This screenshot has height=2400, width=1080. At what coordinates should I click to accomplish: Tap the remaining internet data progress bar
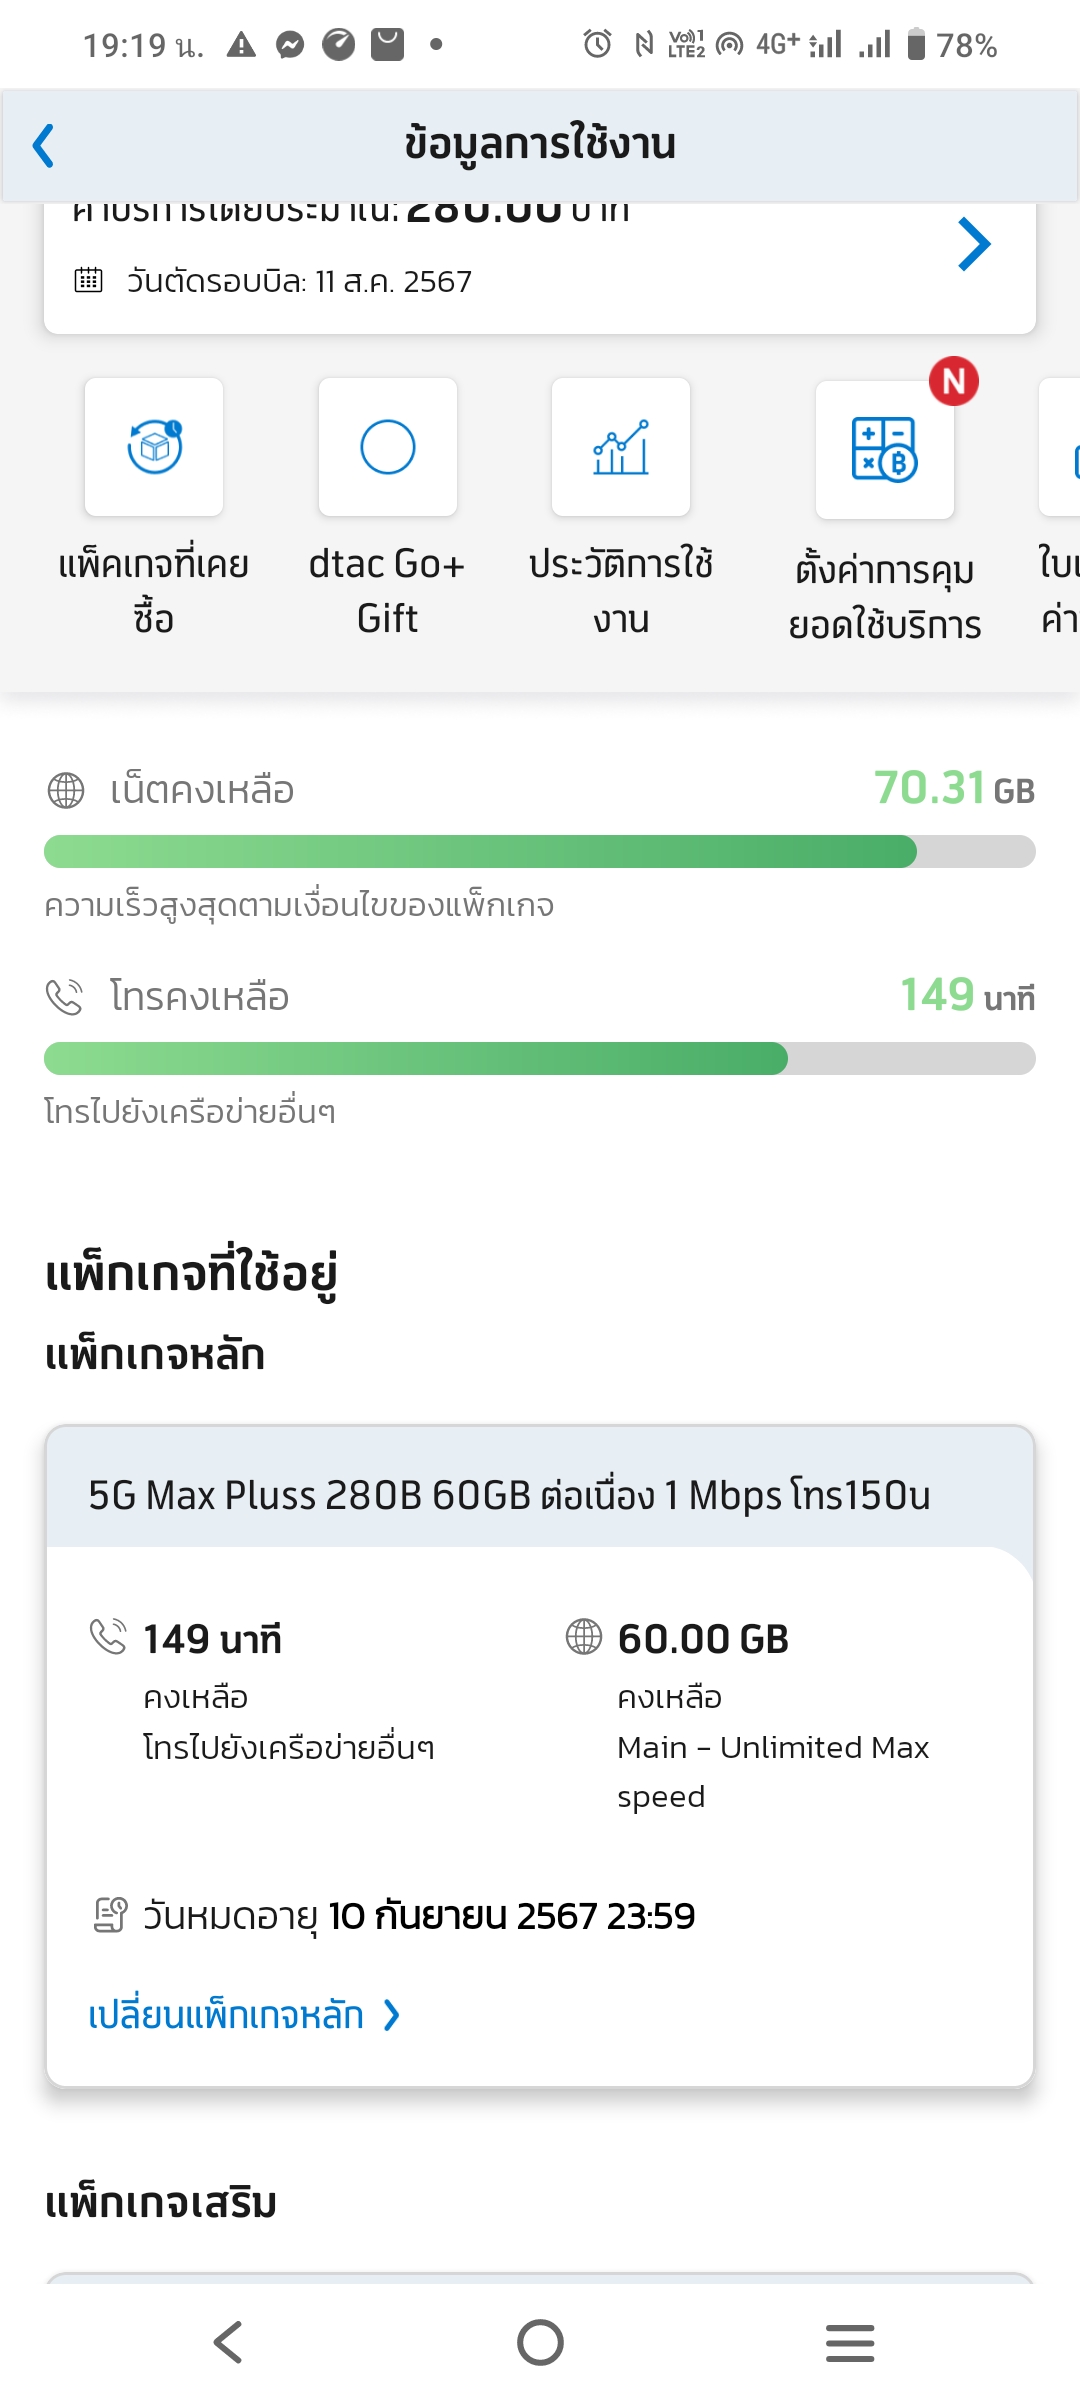[x=540, y=852]
